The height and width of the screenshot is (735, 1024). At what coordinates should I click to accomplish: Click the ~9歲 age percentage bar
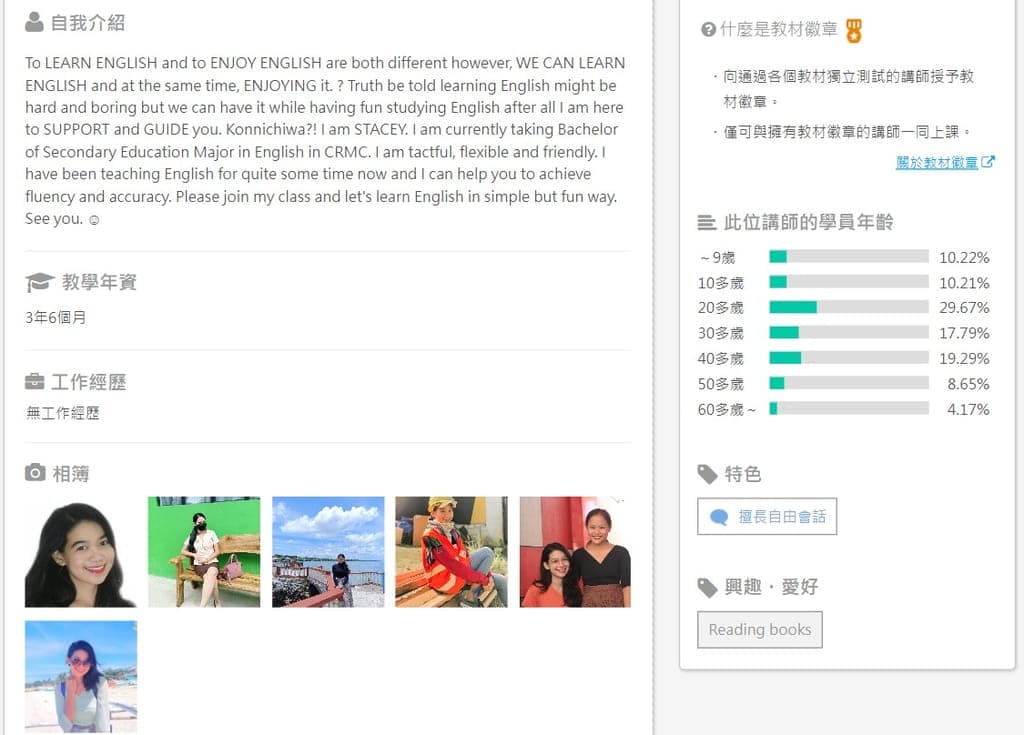849,256
